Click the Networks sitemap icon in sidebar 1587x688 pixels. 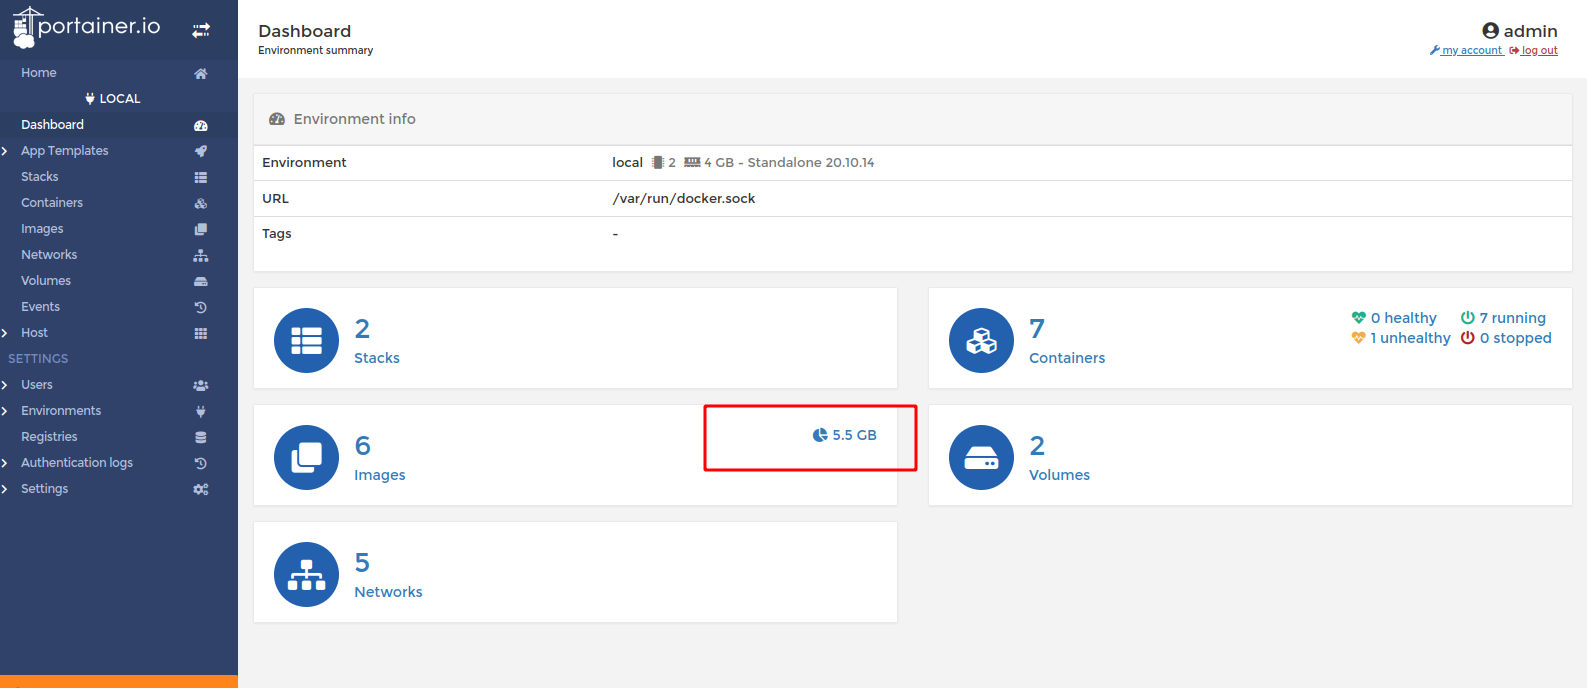(x=201, y=255)
